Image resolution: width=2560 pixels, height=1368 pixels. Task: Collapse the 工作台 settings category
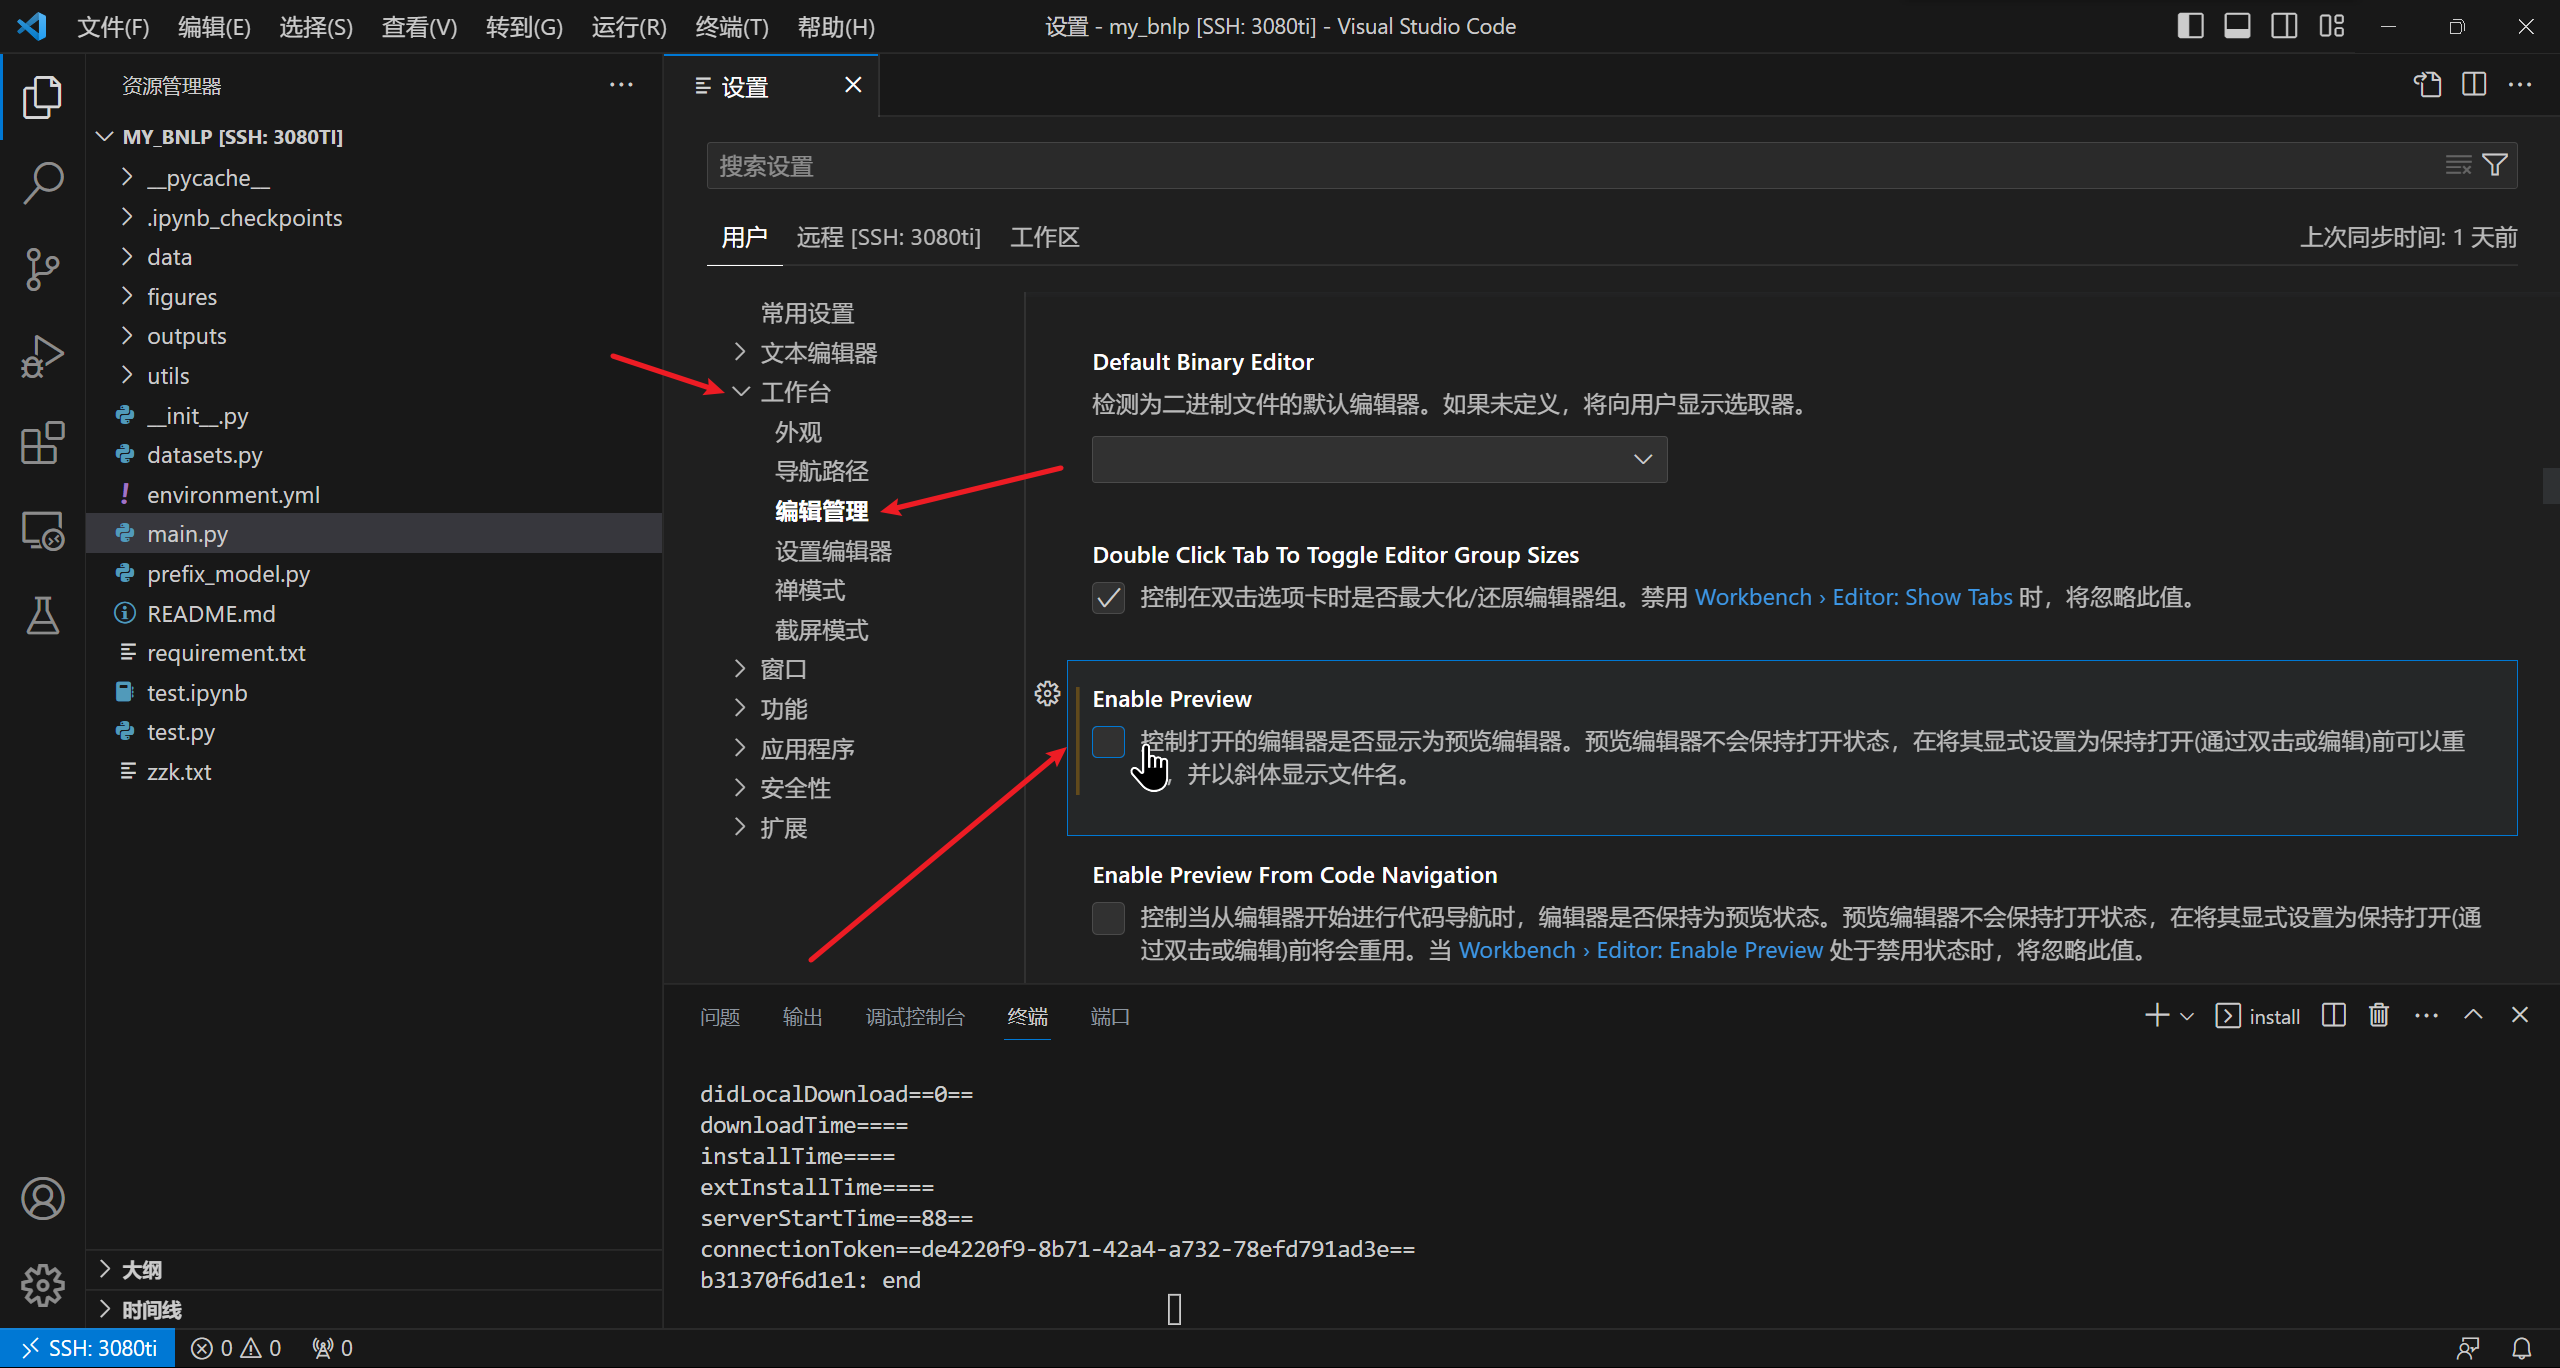pyautogui.click(x=740, y=392)
